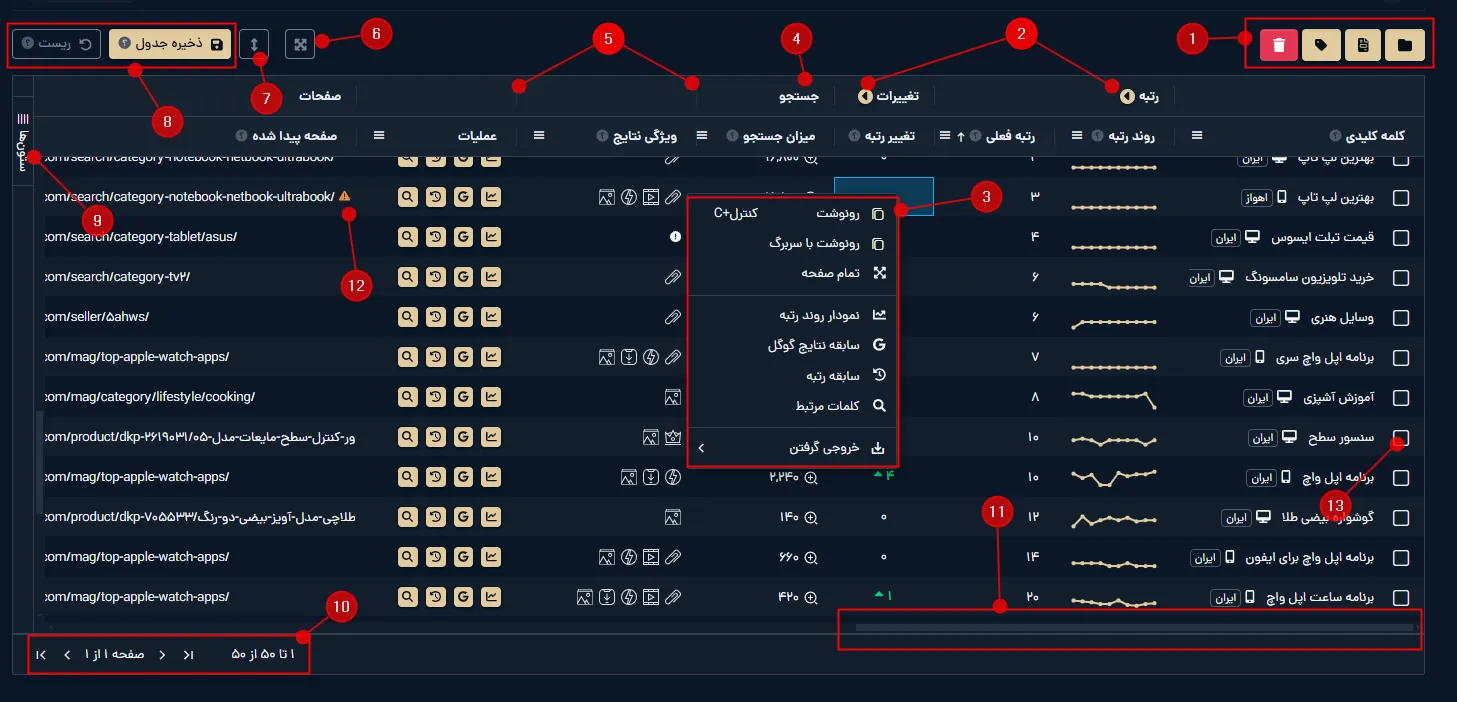Click the ذخیره جدول save button
This screenshot has height=702, width=1457.
[x=170, y=44]
